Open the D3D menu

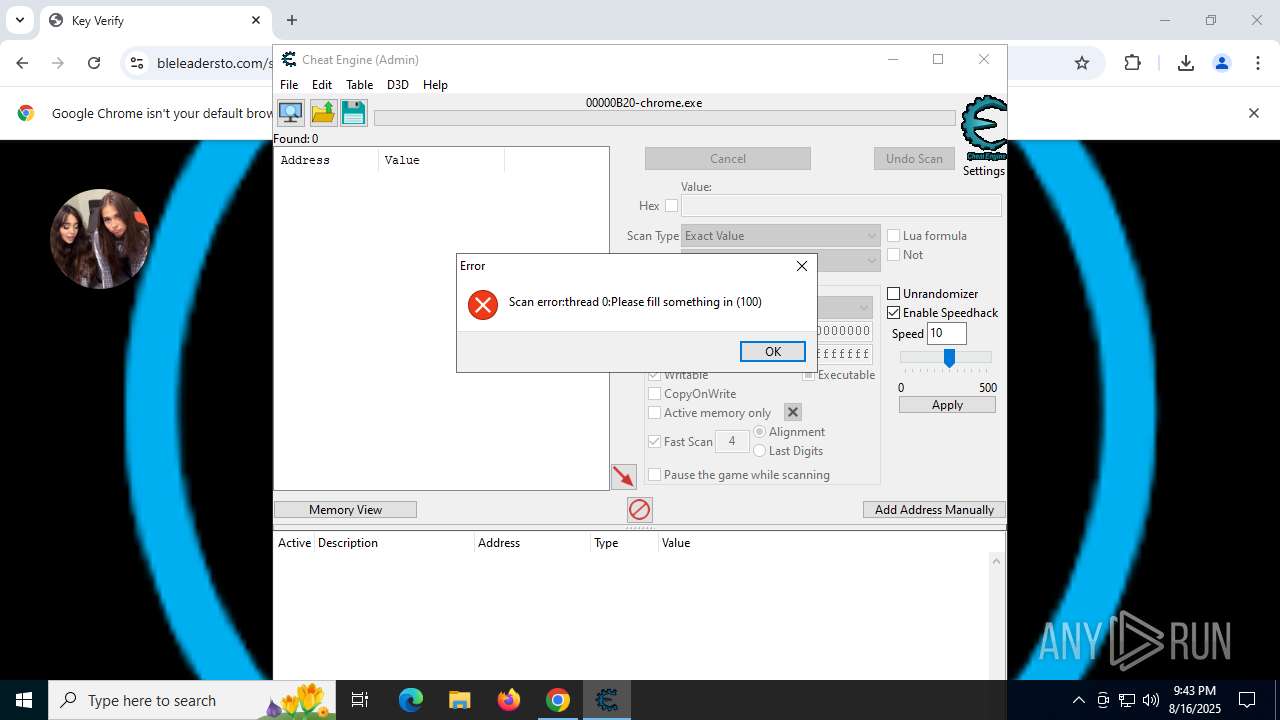[398, 85]
